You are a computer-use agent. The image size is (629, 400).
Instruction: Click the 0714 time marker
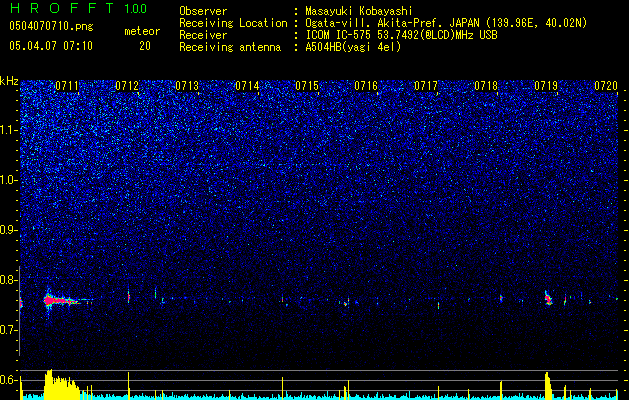click(x=247, y=86)
